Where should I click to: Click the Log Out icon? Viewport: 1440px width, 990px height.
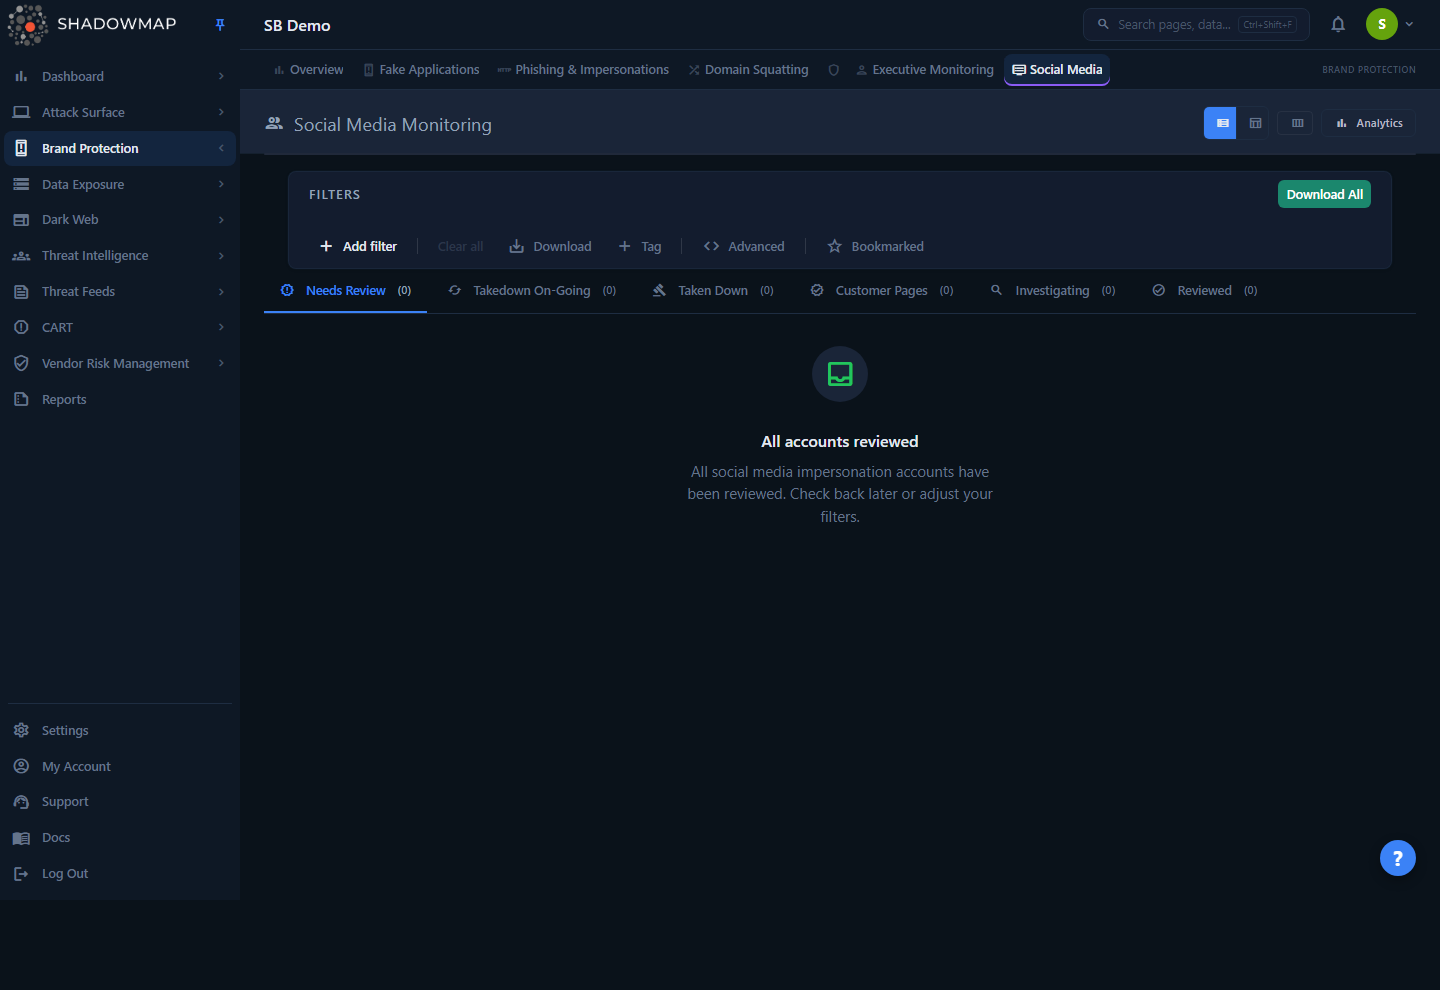coord(21,874)
